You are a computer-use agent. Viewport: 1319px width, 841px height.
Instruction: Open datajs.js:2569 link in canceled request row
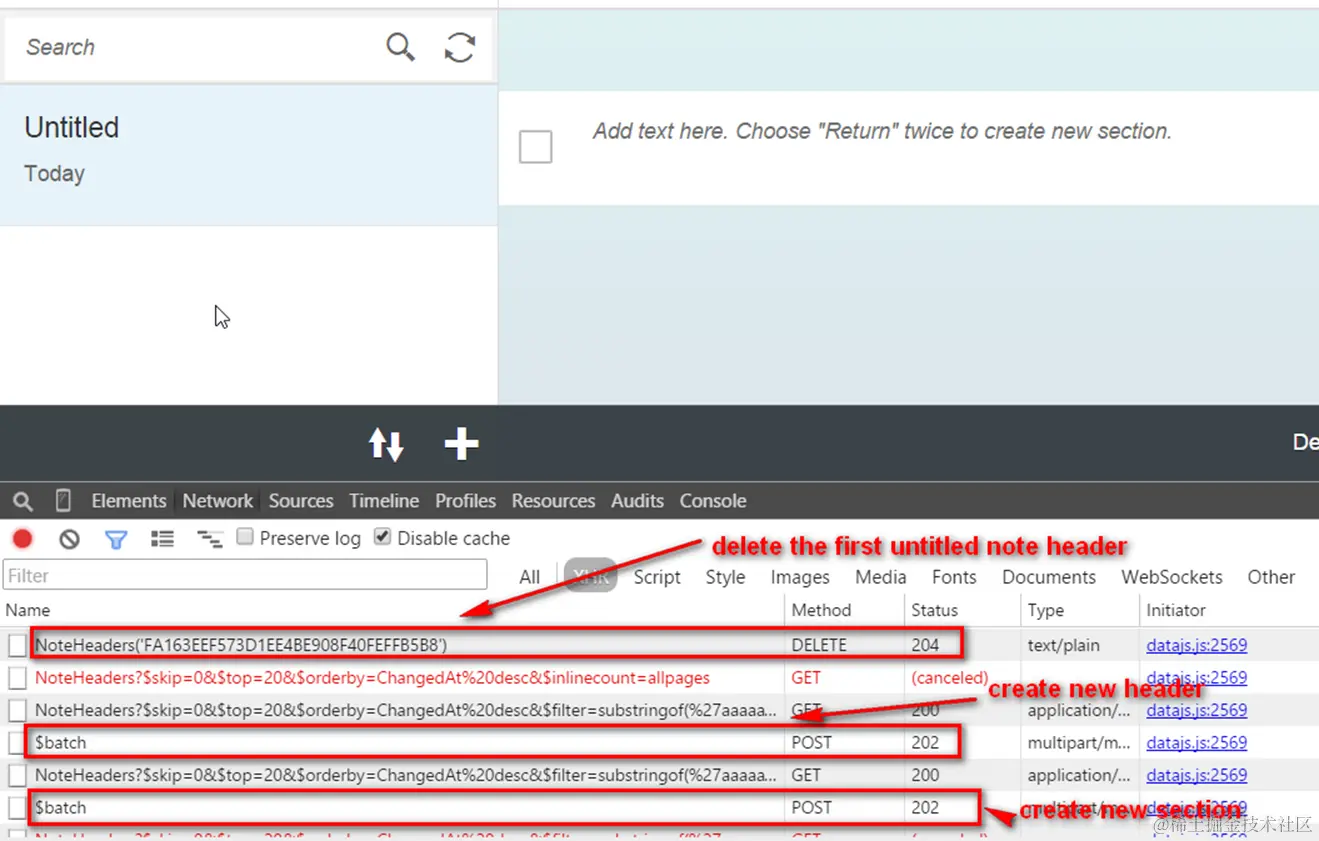point(1197,678)
